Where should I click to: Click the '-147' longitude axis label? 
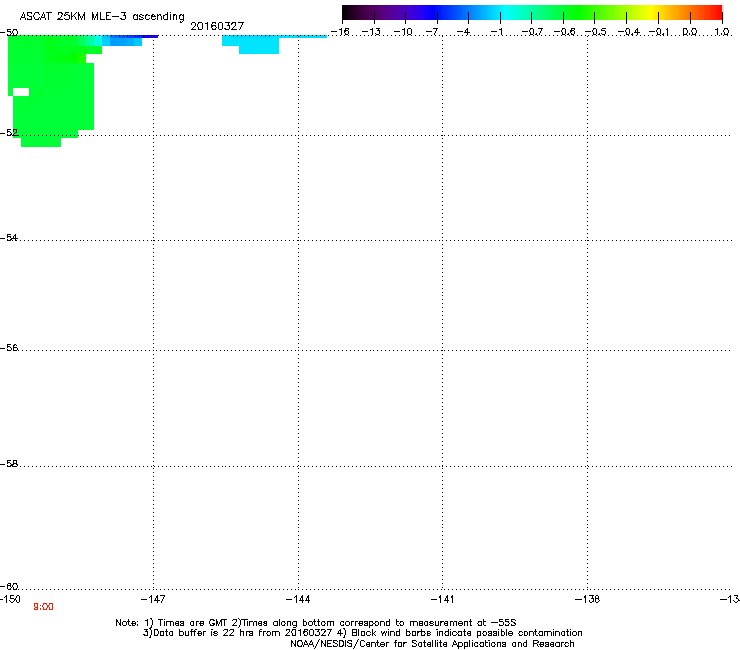click(x=153, y=599)
